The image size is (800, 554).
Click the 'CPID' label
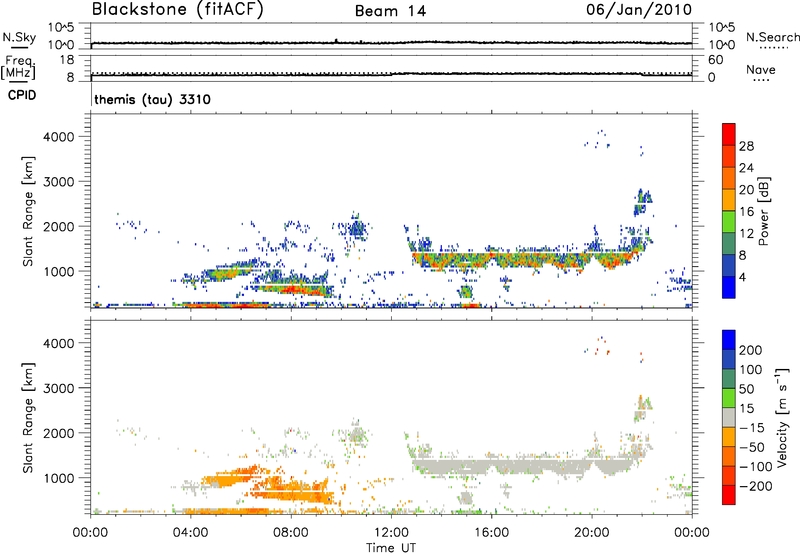22,95
